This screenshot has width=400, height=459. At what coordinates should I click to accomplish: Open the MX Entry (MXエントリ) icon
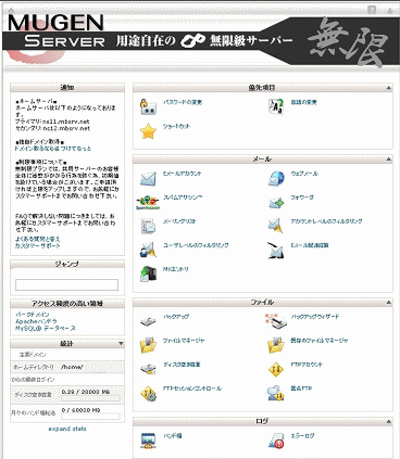[x=148, y=274]
